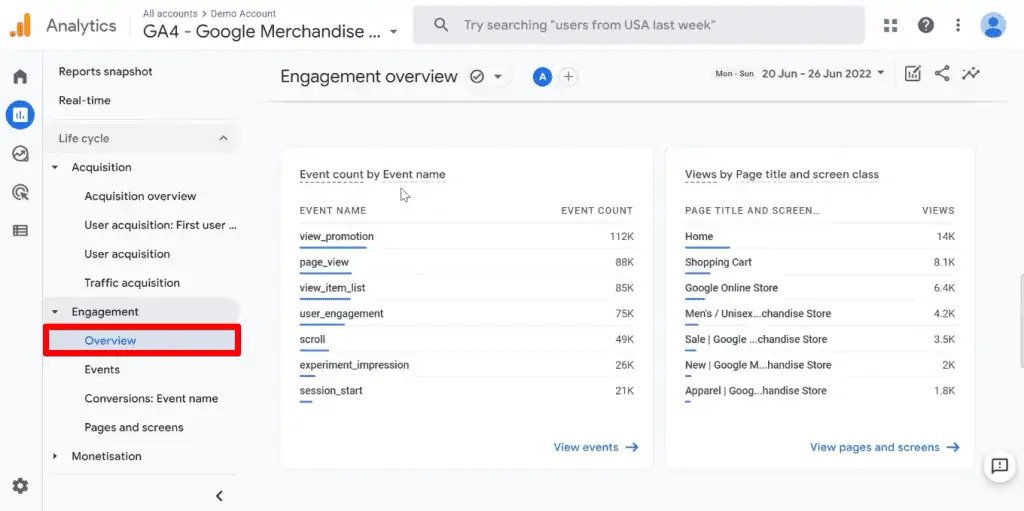1024x511 pixels.
Task: Open User acquisition: First user report
Action: (x=160, y=225)
